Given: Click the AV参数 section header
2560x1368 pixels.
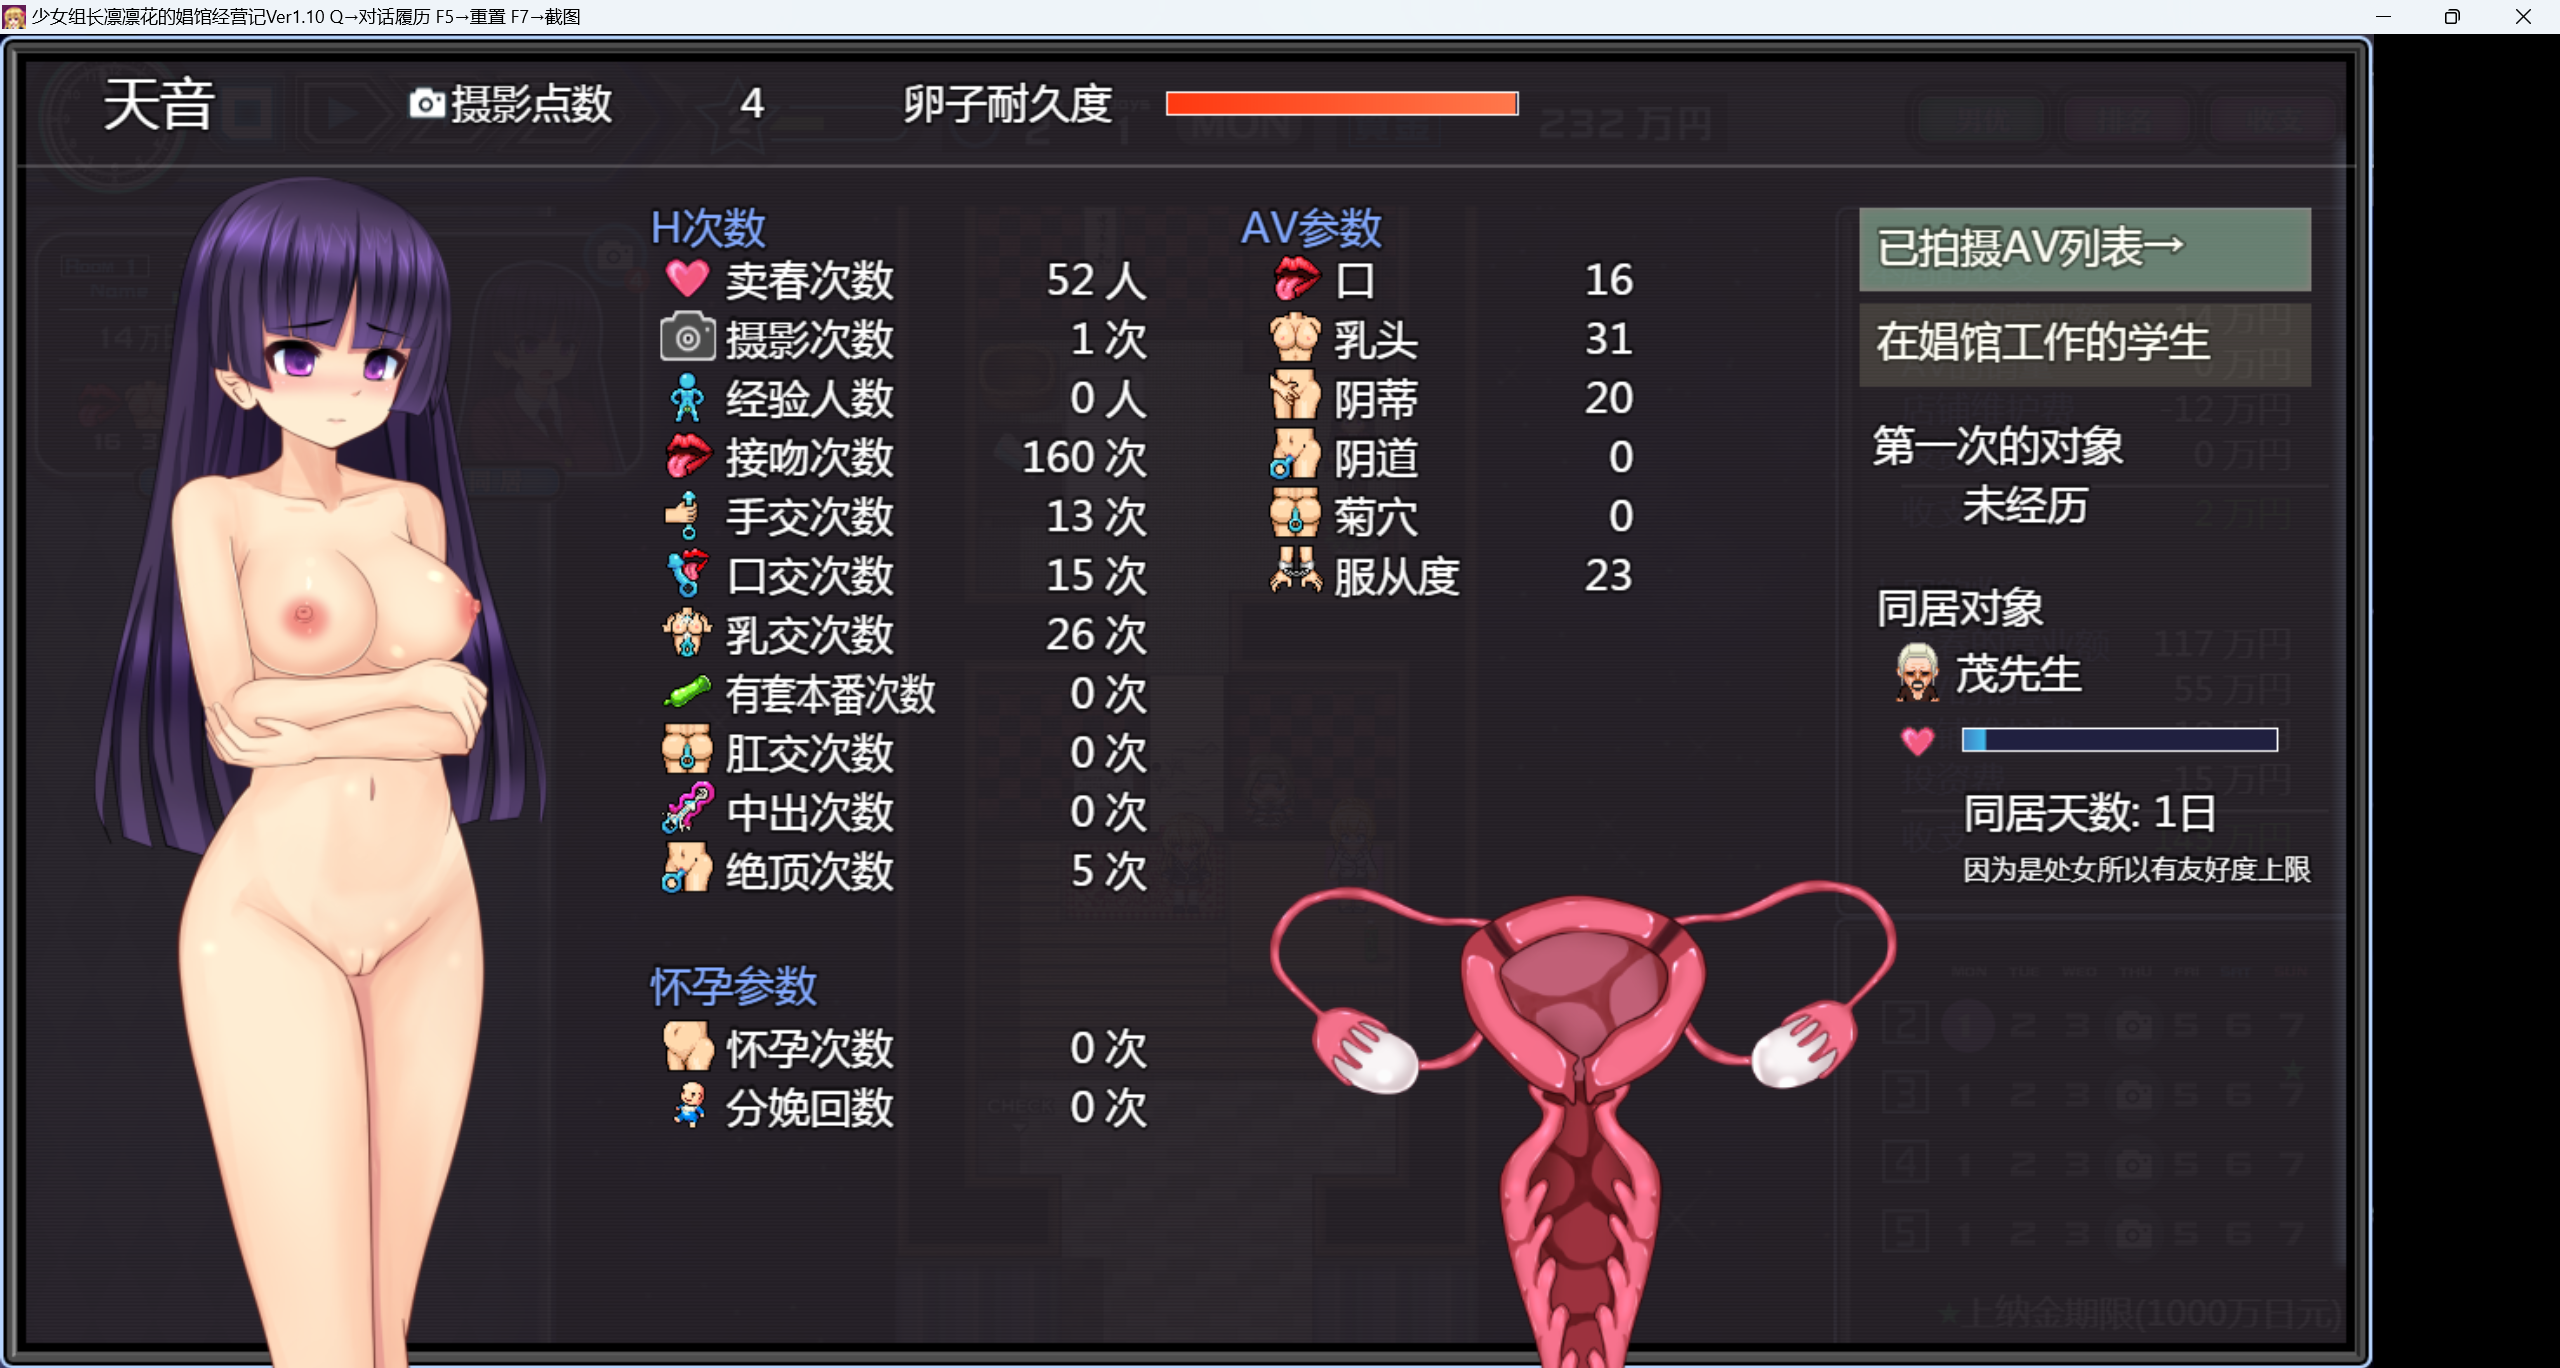Looking at the screenshot, I should pyautogui.click(x=1311, y=228).
